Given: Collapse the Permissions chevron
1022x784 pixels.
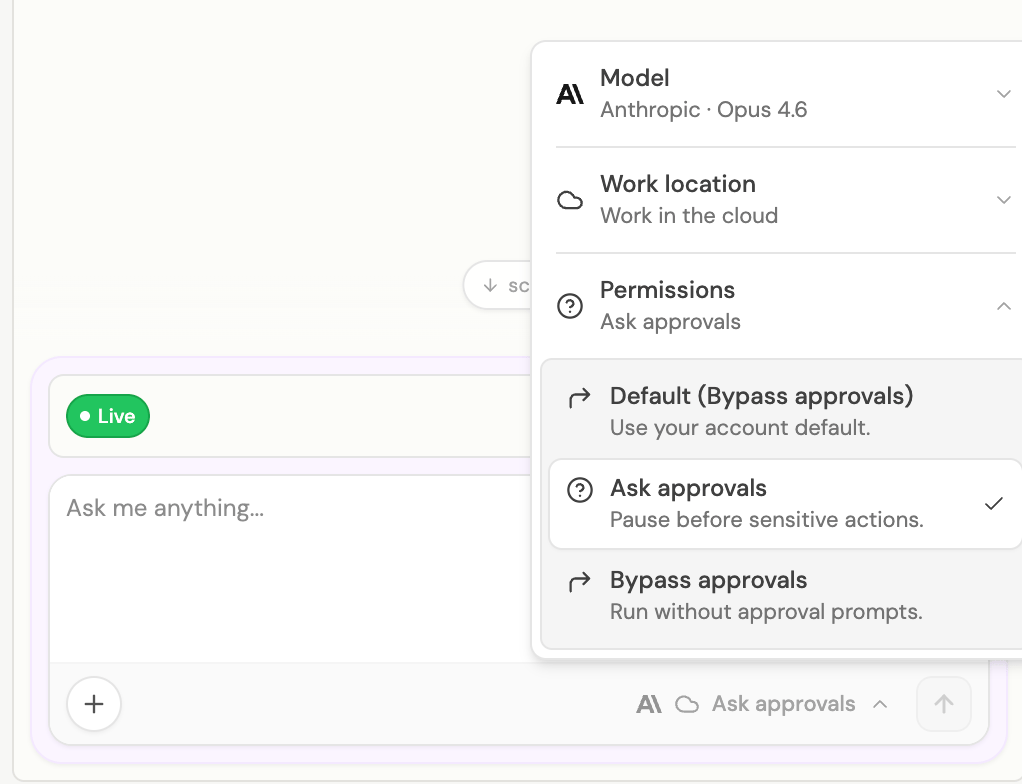Looking at the screenshot, I should pyautogui.click(x=1003, y=306).
